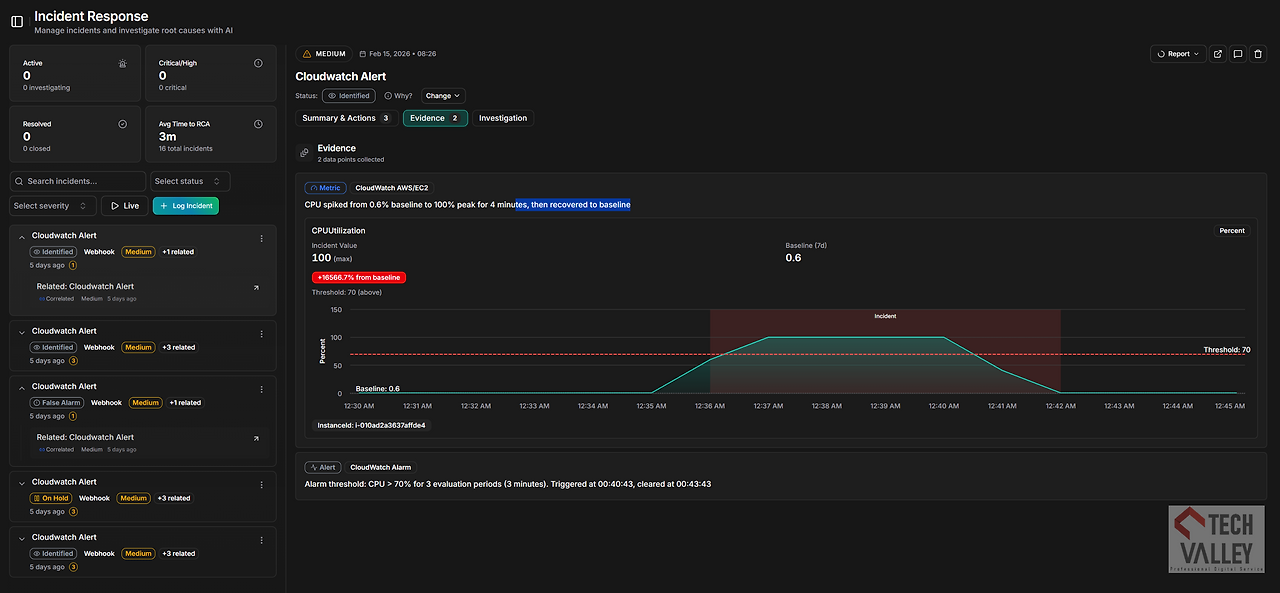Click the bug icon in the Active card
The image size is (1280, 593).
[123, 63]
